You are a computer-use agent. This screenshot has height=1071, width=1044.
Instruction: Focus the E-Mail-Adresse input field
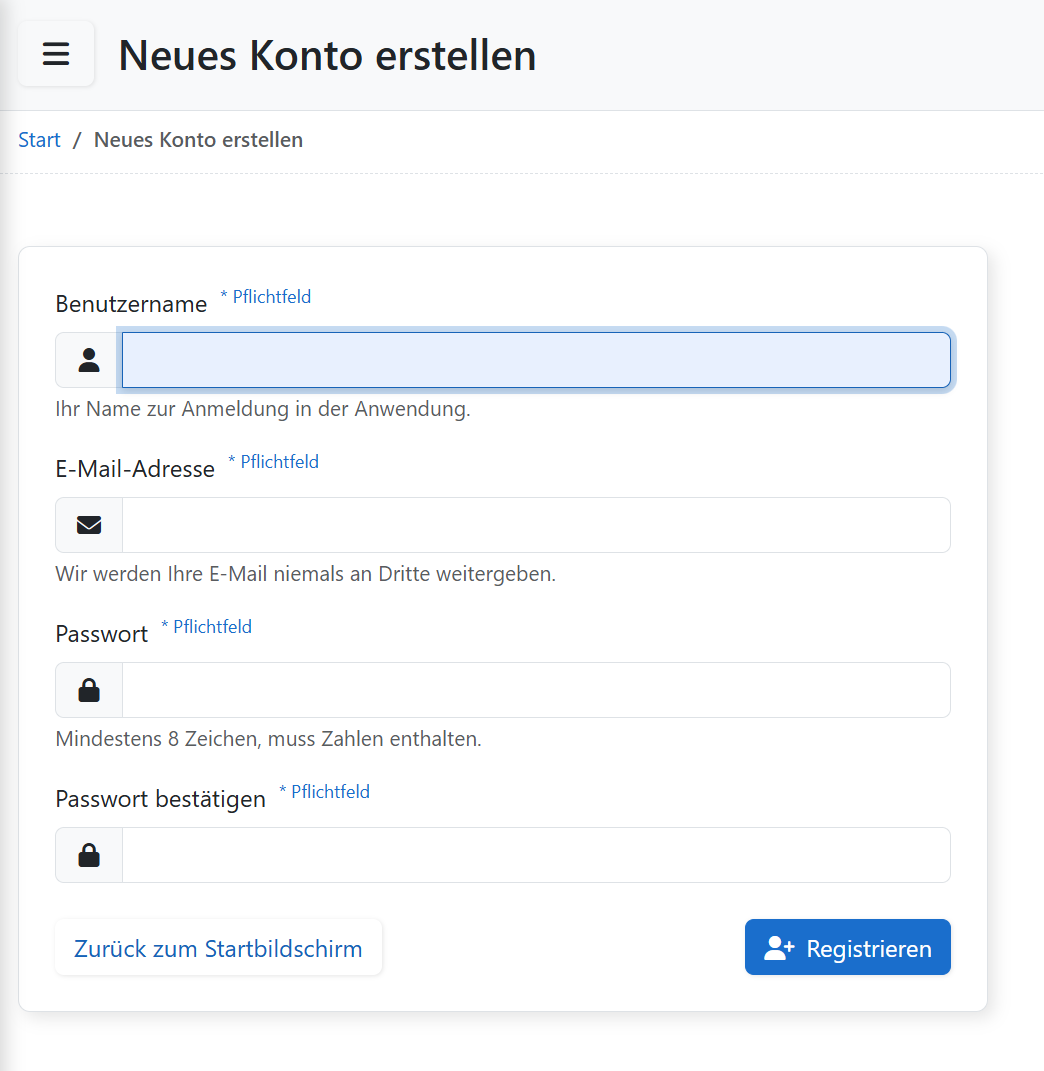click(536, 524)
